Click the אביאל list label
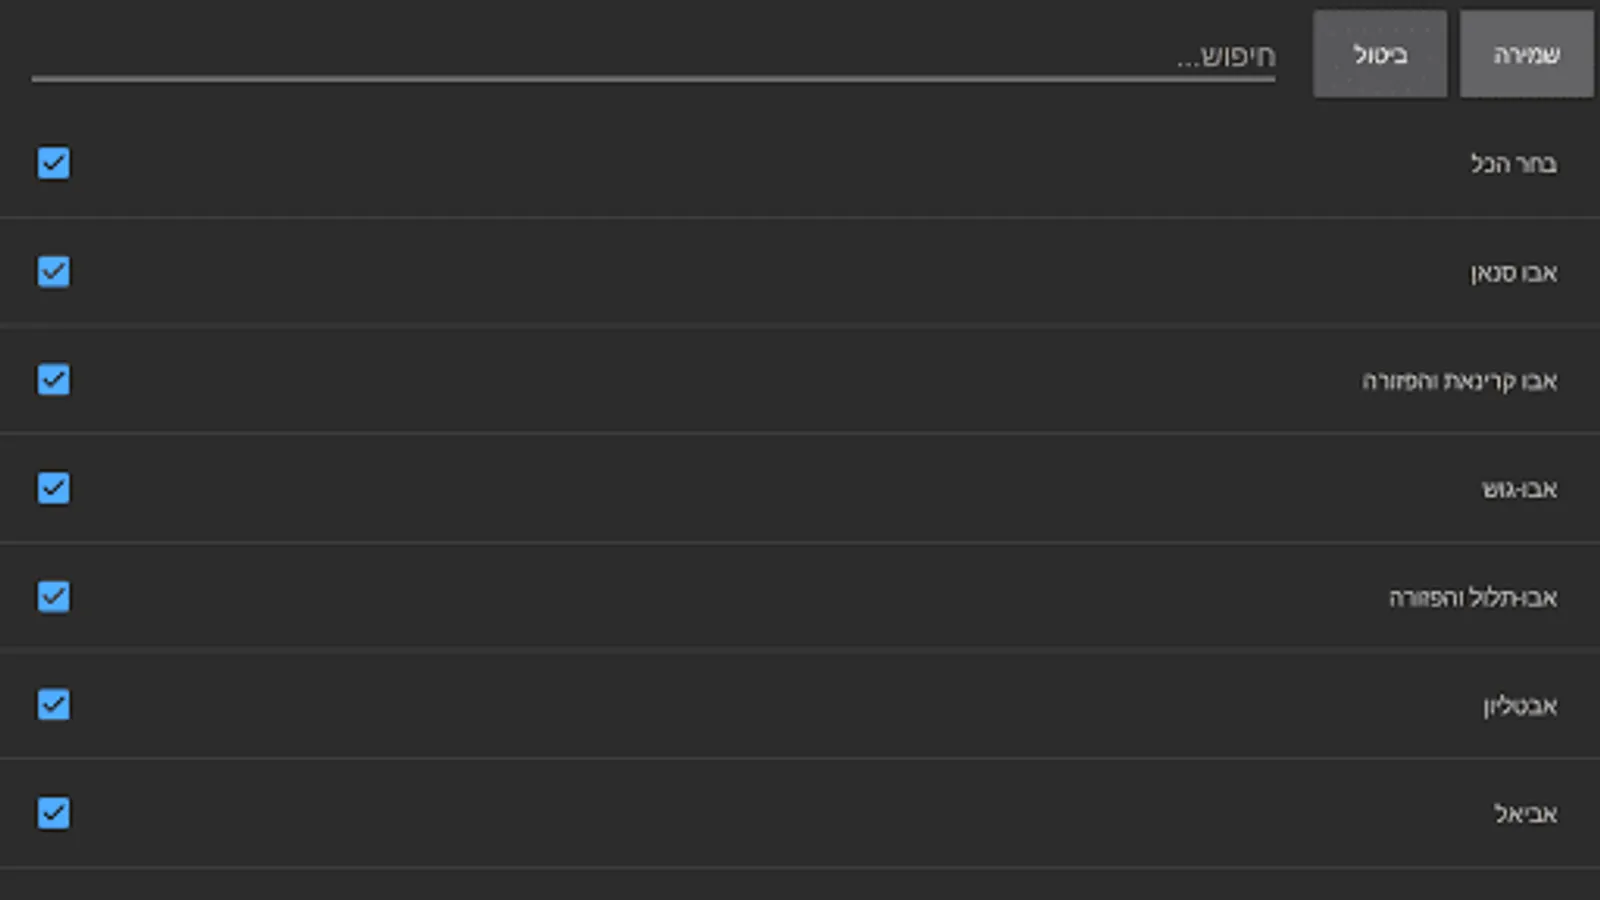This screenshot has width=1600, height=900. pyautogui.click(x=1525, y=814)
